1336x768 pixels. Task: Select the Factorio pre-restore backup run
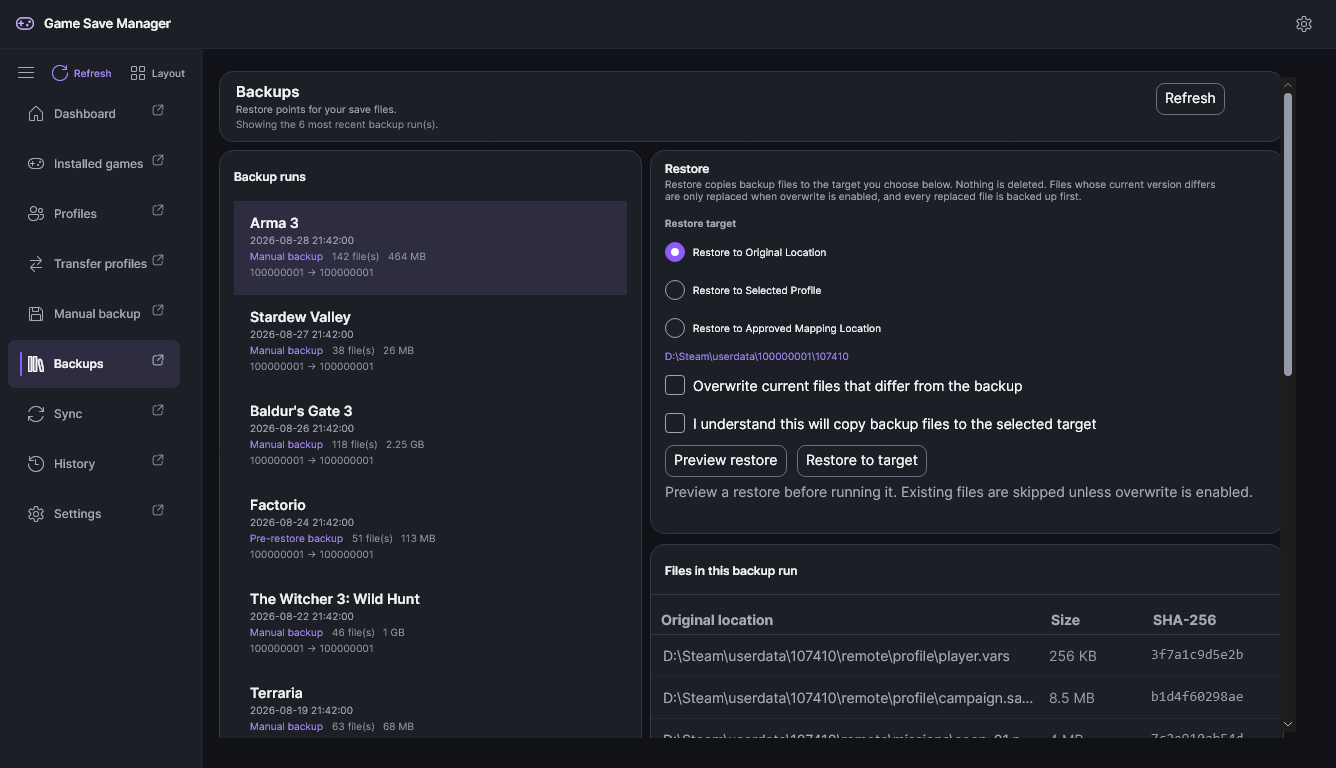pyautogui.click(x=430, y=529)
